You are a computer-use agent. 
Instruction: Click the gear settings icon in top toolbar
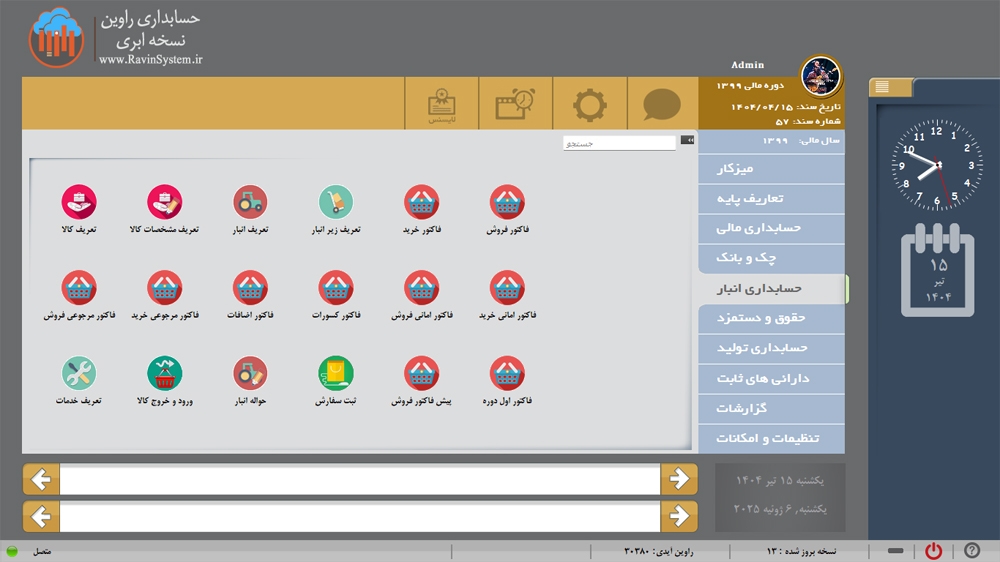(x=589, y=105)
